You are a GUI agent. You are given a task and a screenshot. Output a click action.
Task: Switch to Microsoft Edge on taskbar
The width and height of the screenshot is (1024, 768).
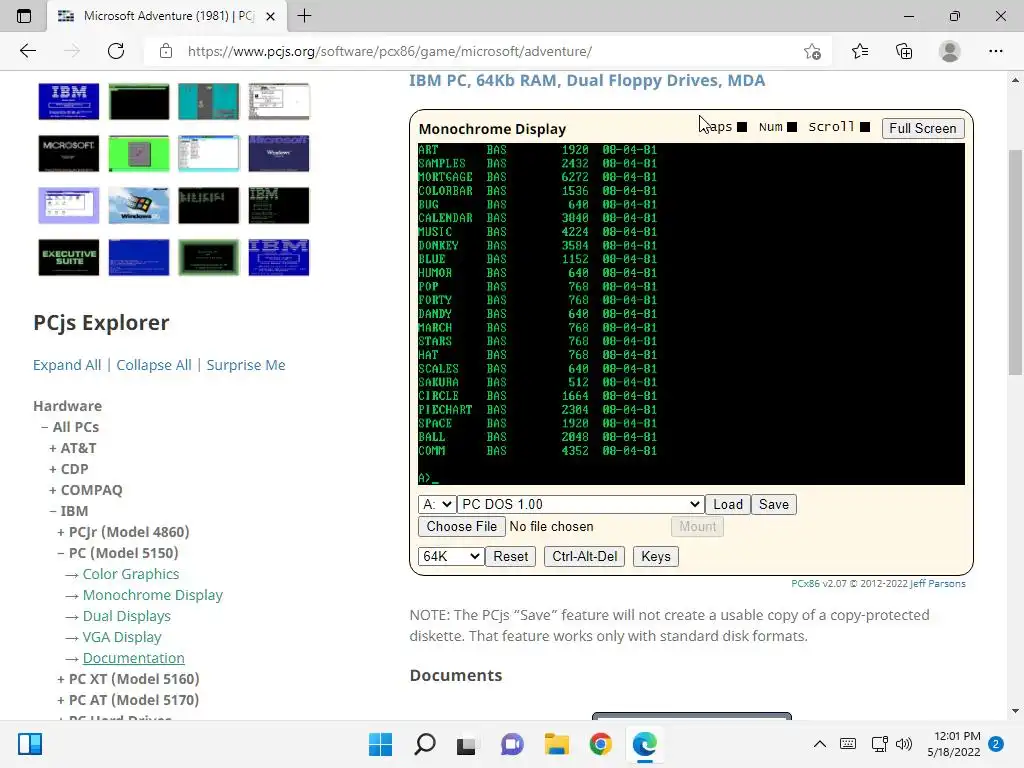coord(645,744)
